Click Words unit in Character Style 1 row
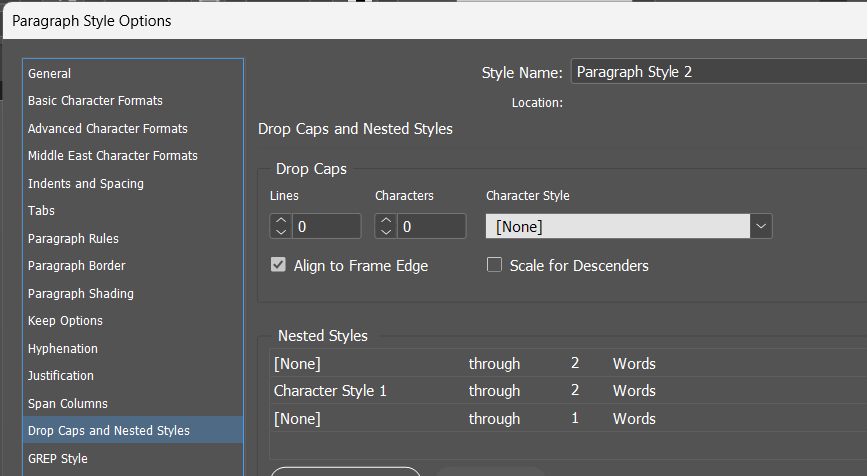Screen dimensions: 867x476 coord(634,391)
